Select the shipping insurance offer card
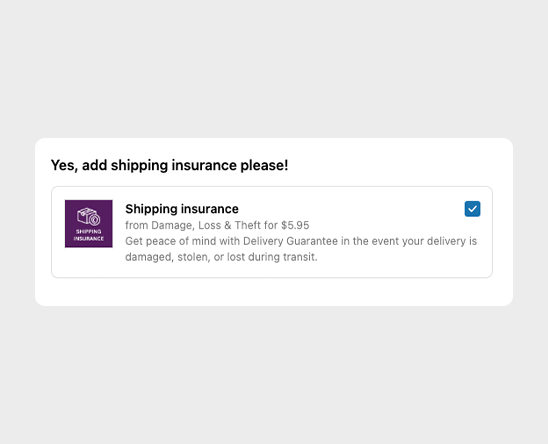This screenshot has height=444, width=548. (272, 232)
